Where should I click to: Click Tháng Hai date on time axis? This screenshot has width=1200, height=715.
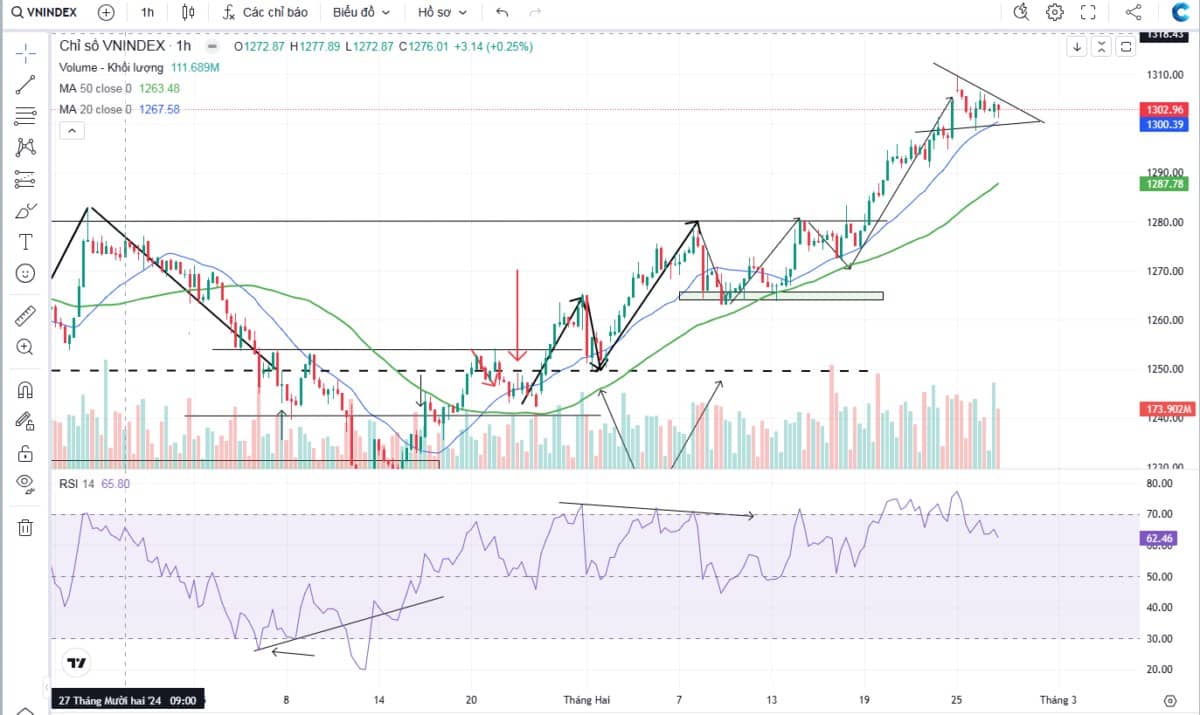587,700
